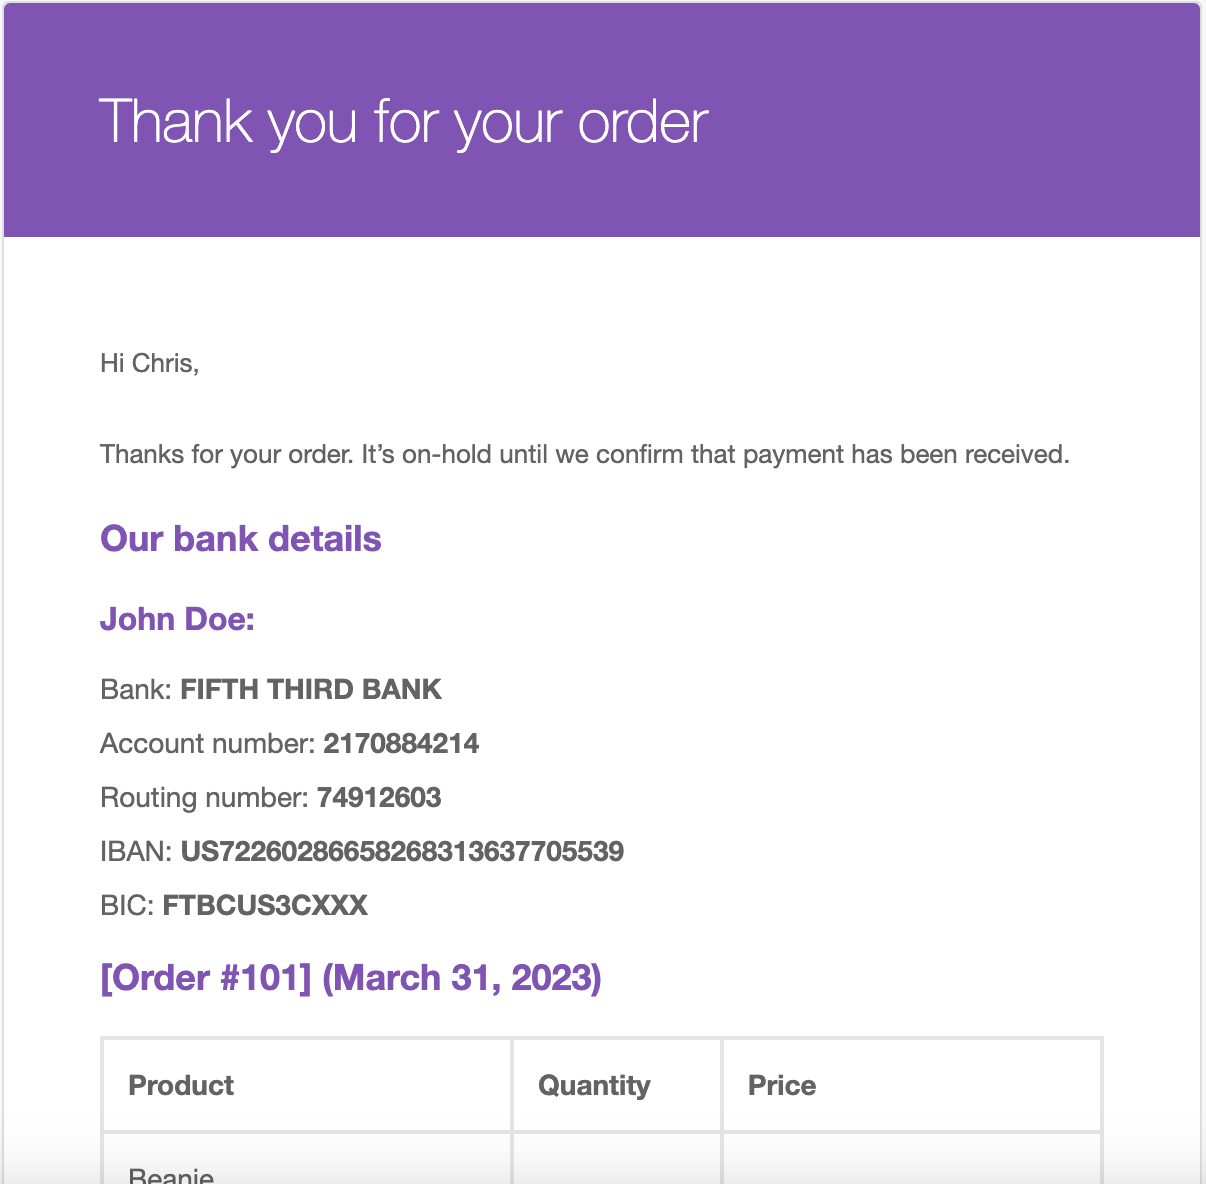The height and width of the screenshot is (1184, 1206).
Task: Click the BIC code FTBCUS3CXXX
Action: [265, 906]
